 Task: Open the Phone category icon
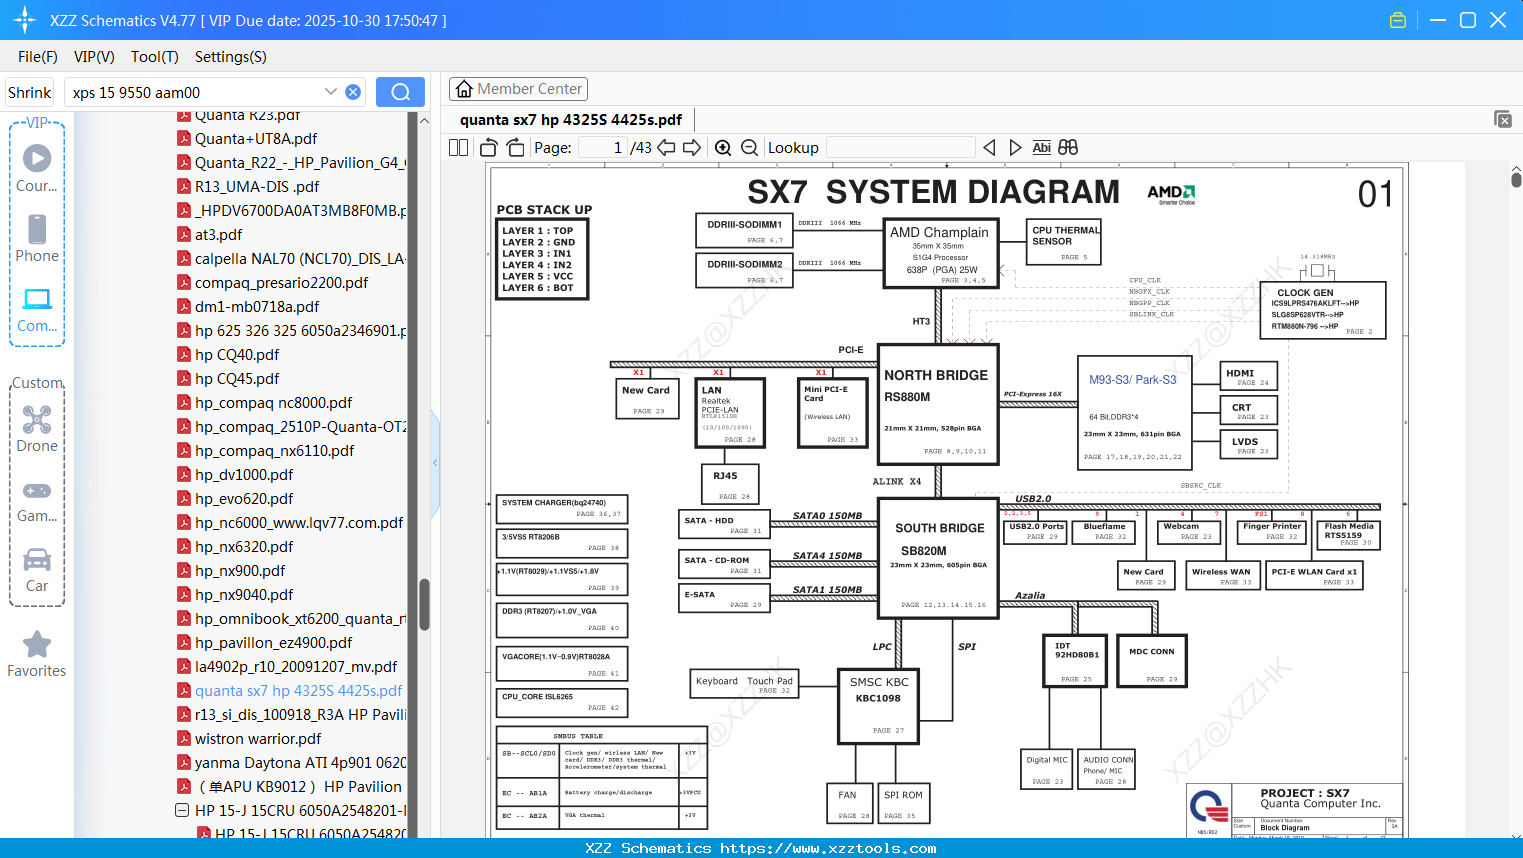coord(37,238)
